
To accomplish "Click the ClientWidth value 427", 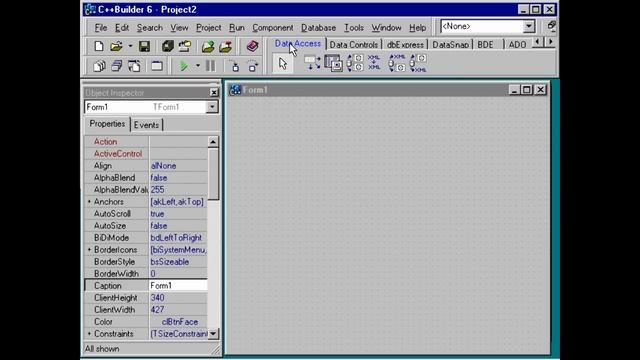I will 178,309.
